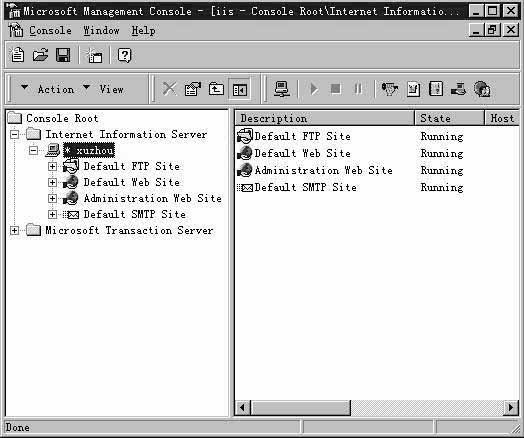The image size is (524, 438).
Task: Open the View dropdown menu
Action: pyautogui.click(x=104, y=89)
